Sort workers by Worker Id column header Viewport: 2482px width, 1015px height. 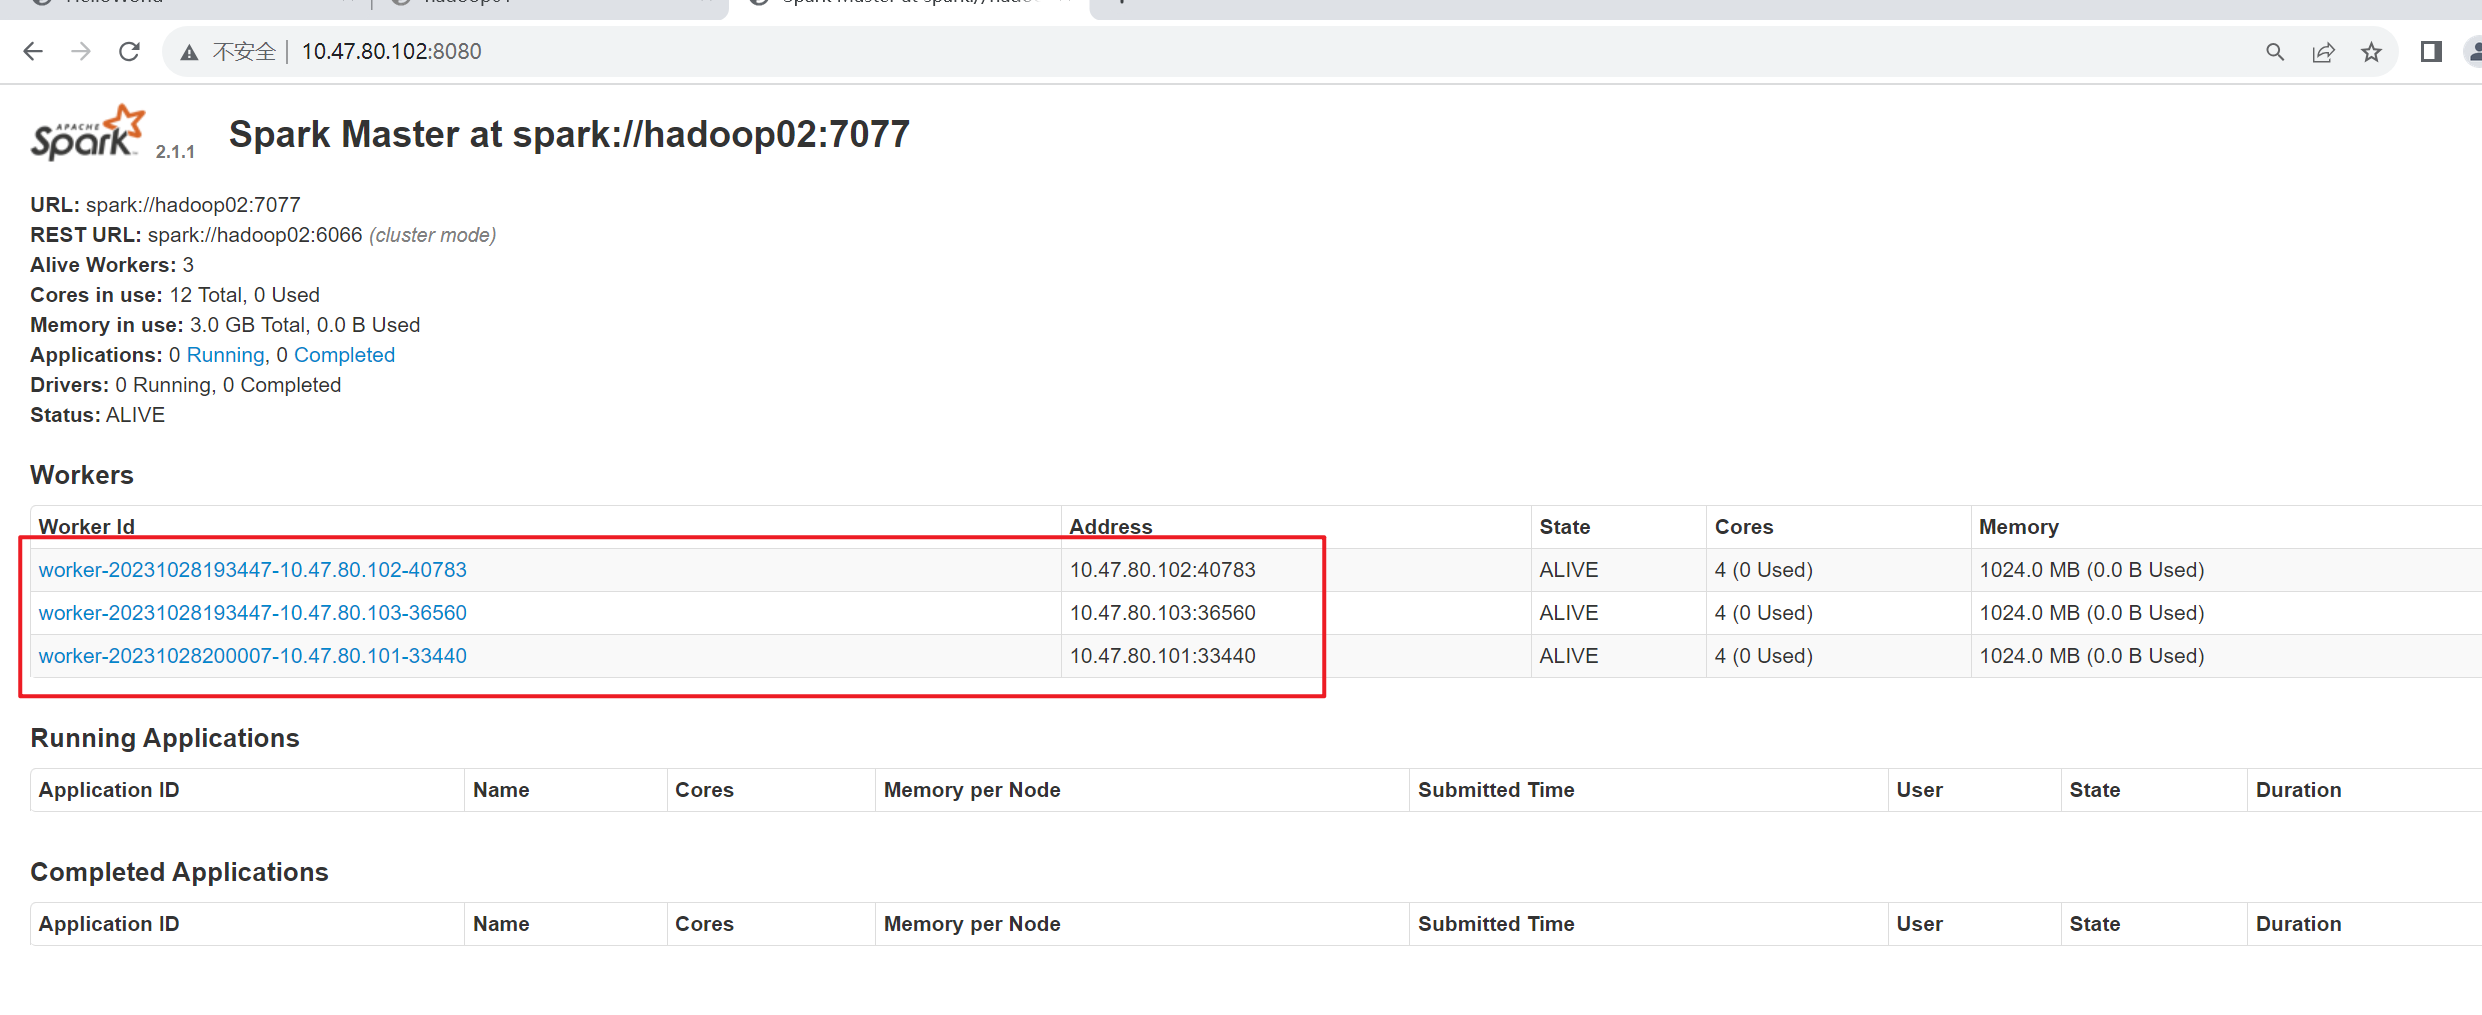(86, 527)
